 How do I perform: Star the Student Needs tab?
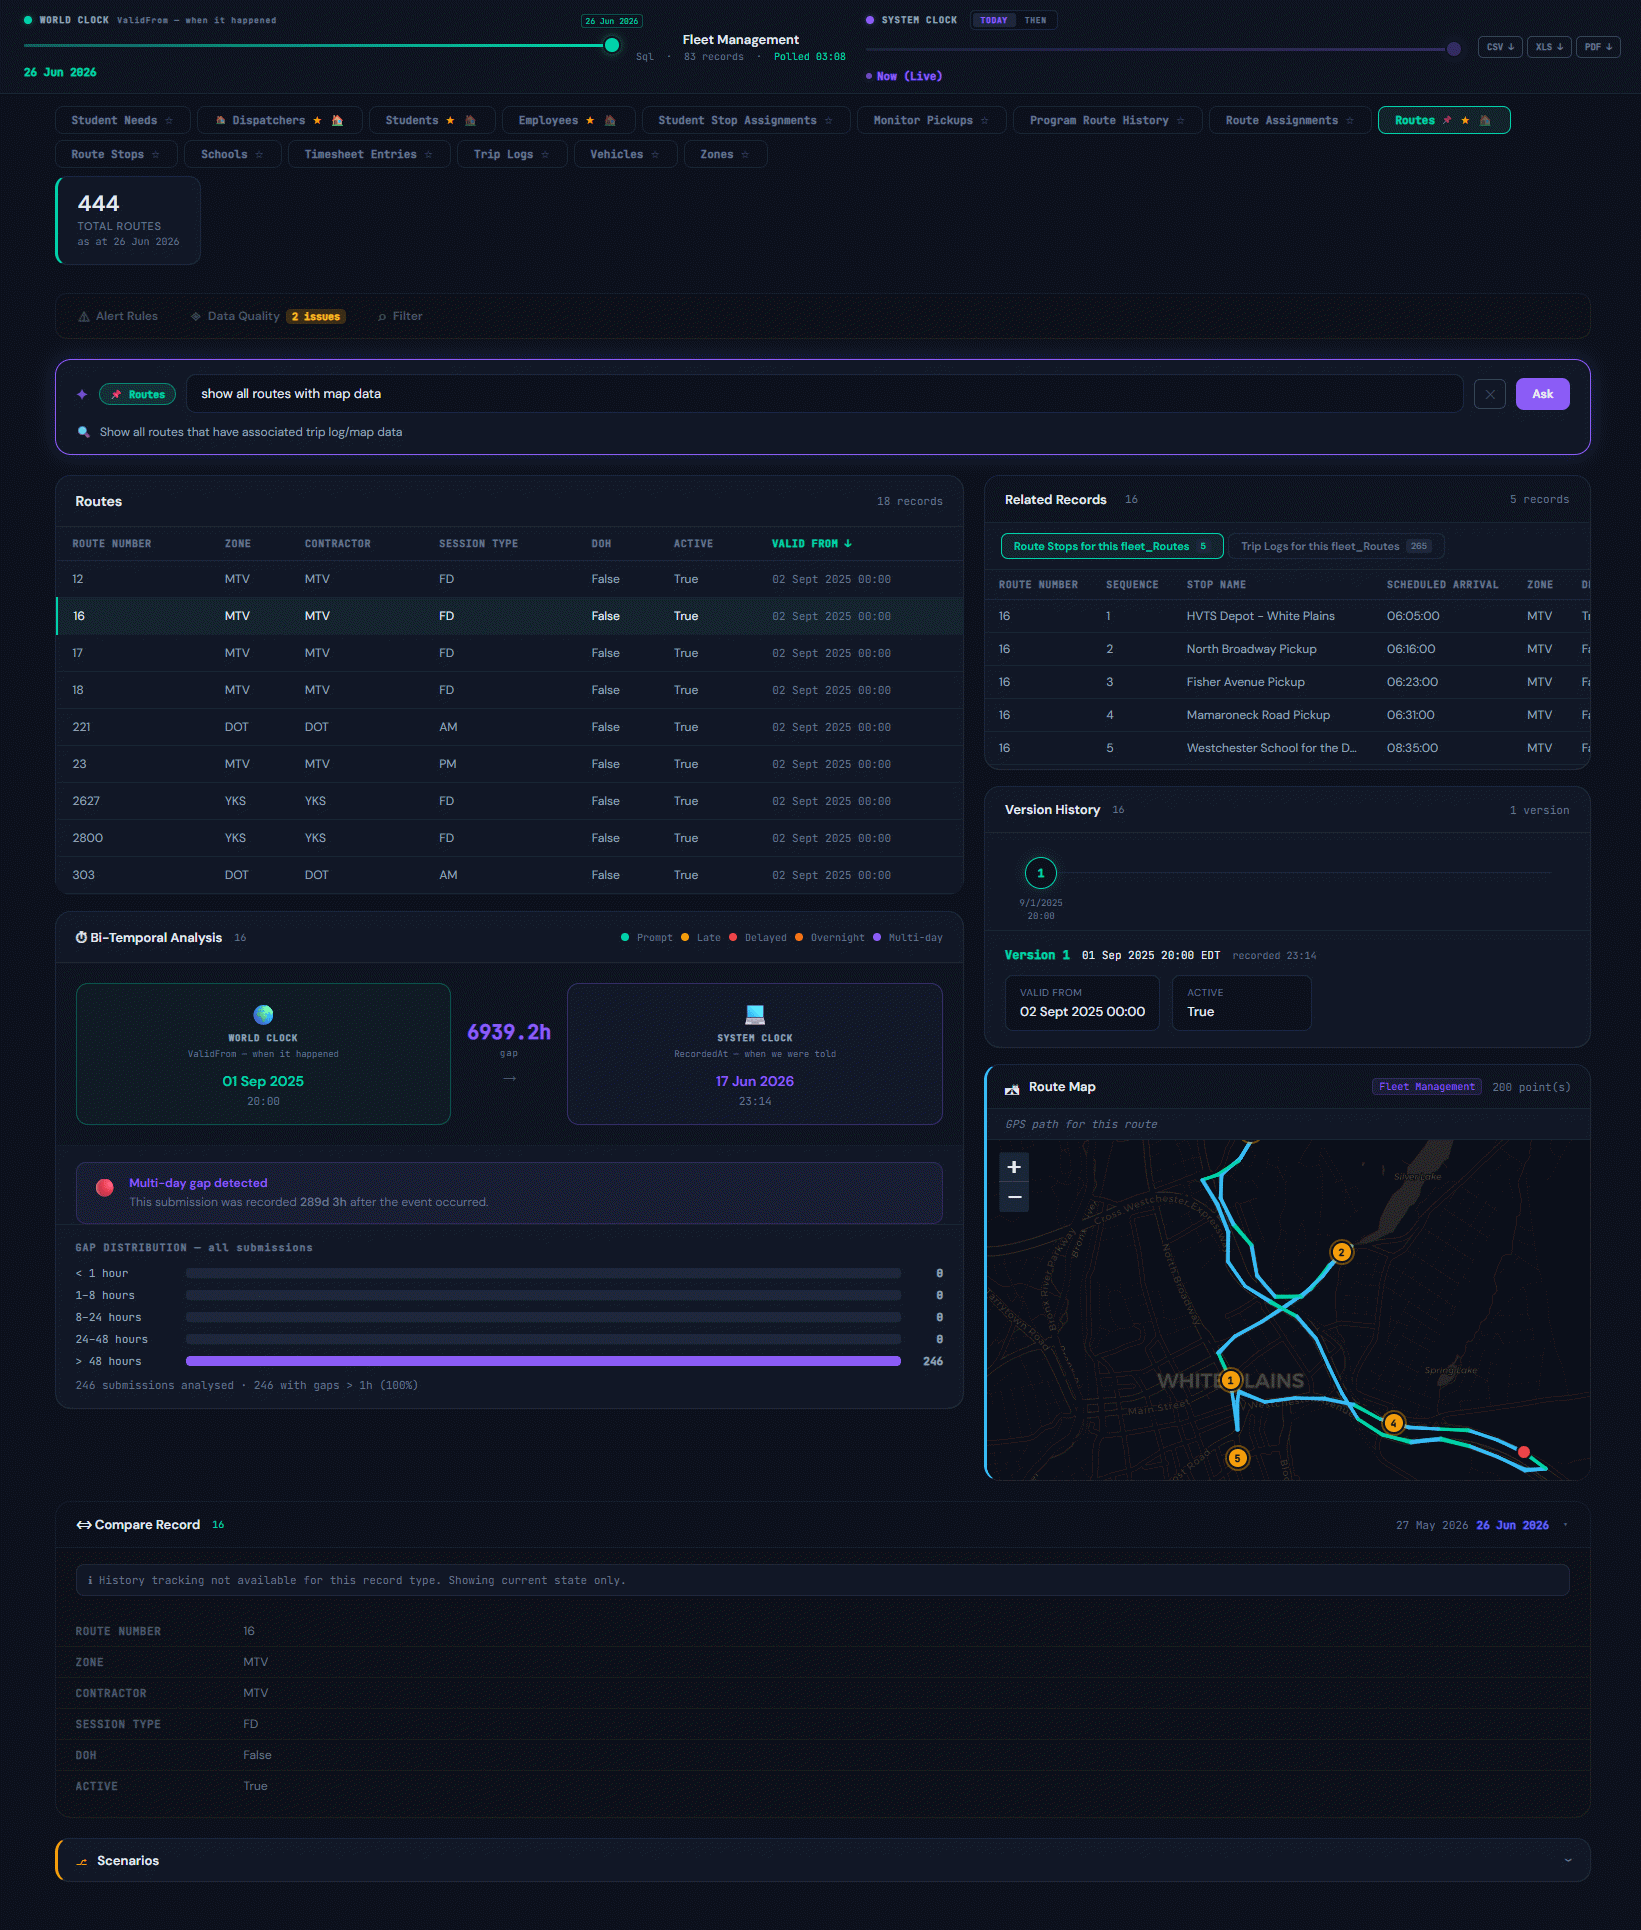[x=169, y=121]
